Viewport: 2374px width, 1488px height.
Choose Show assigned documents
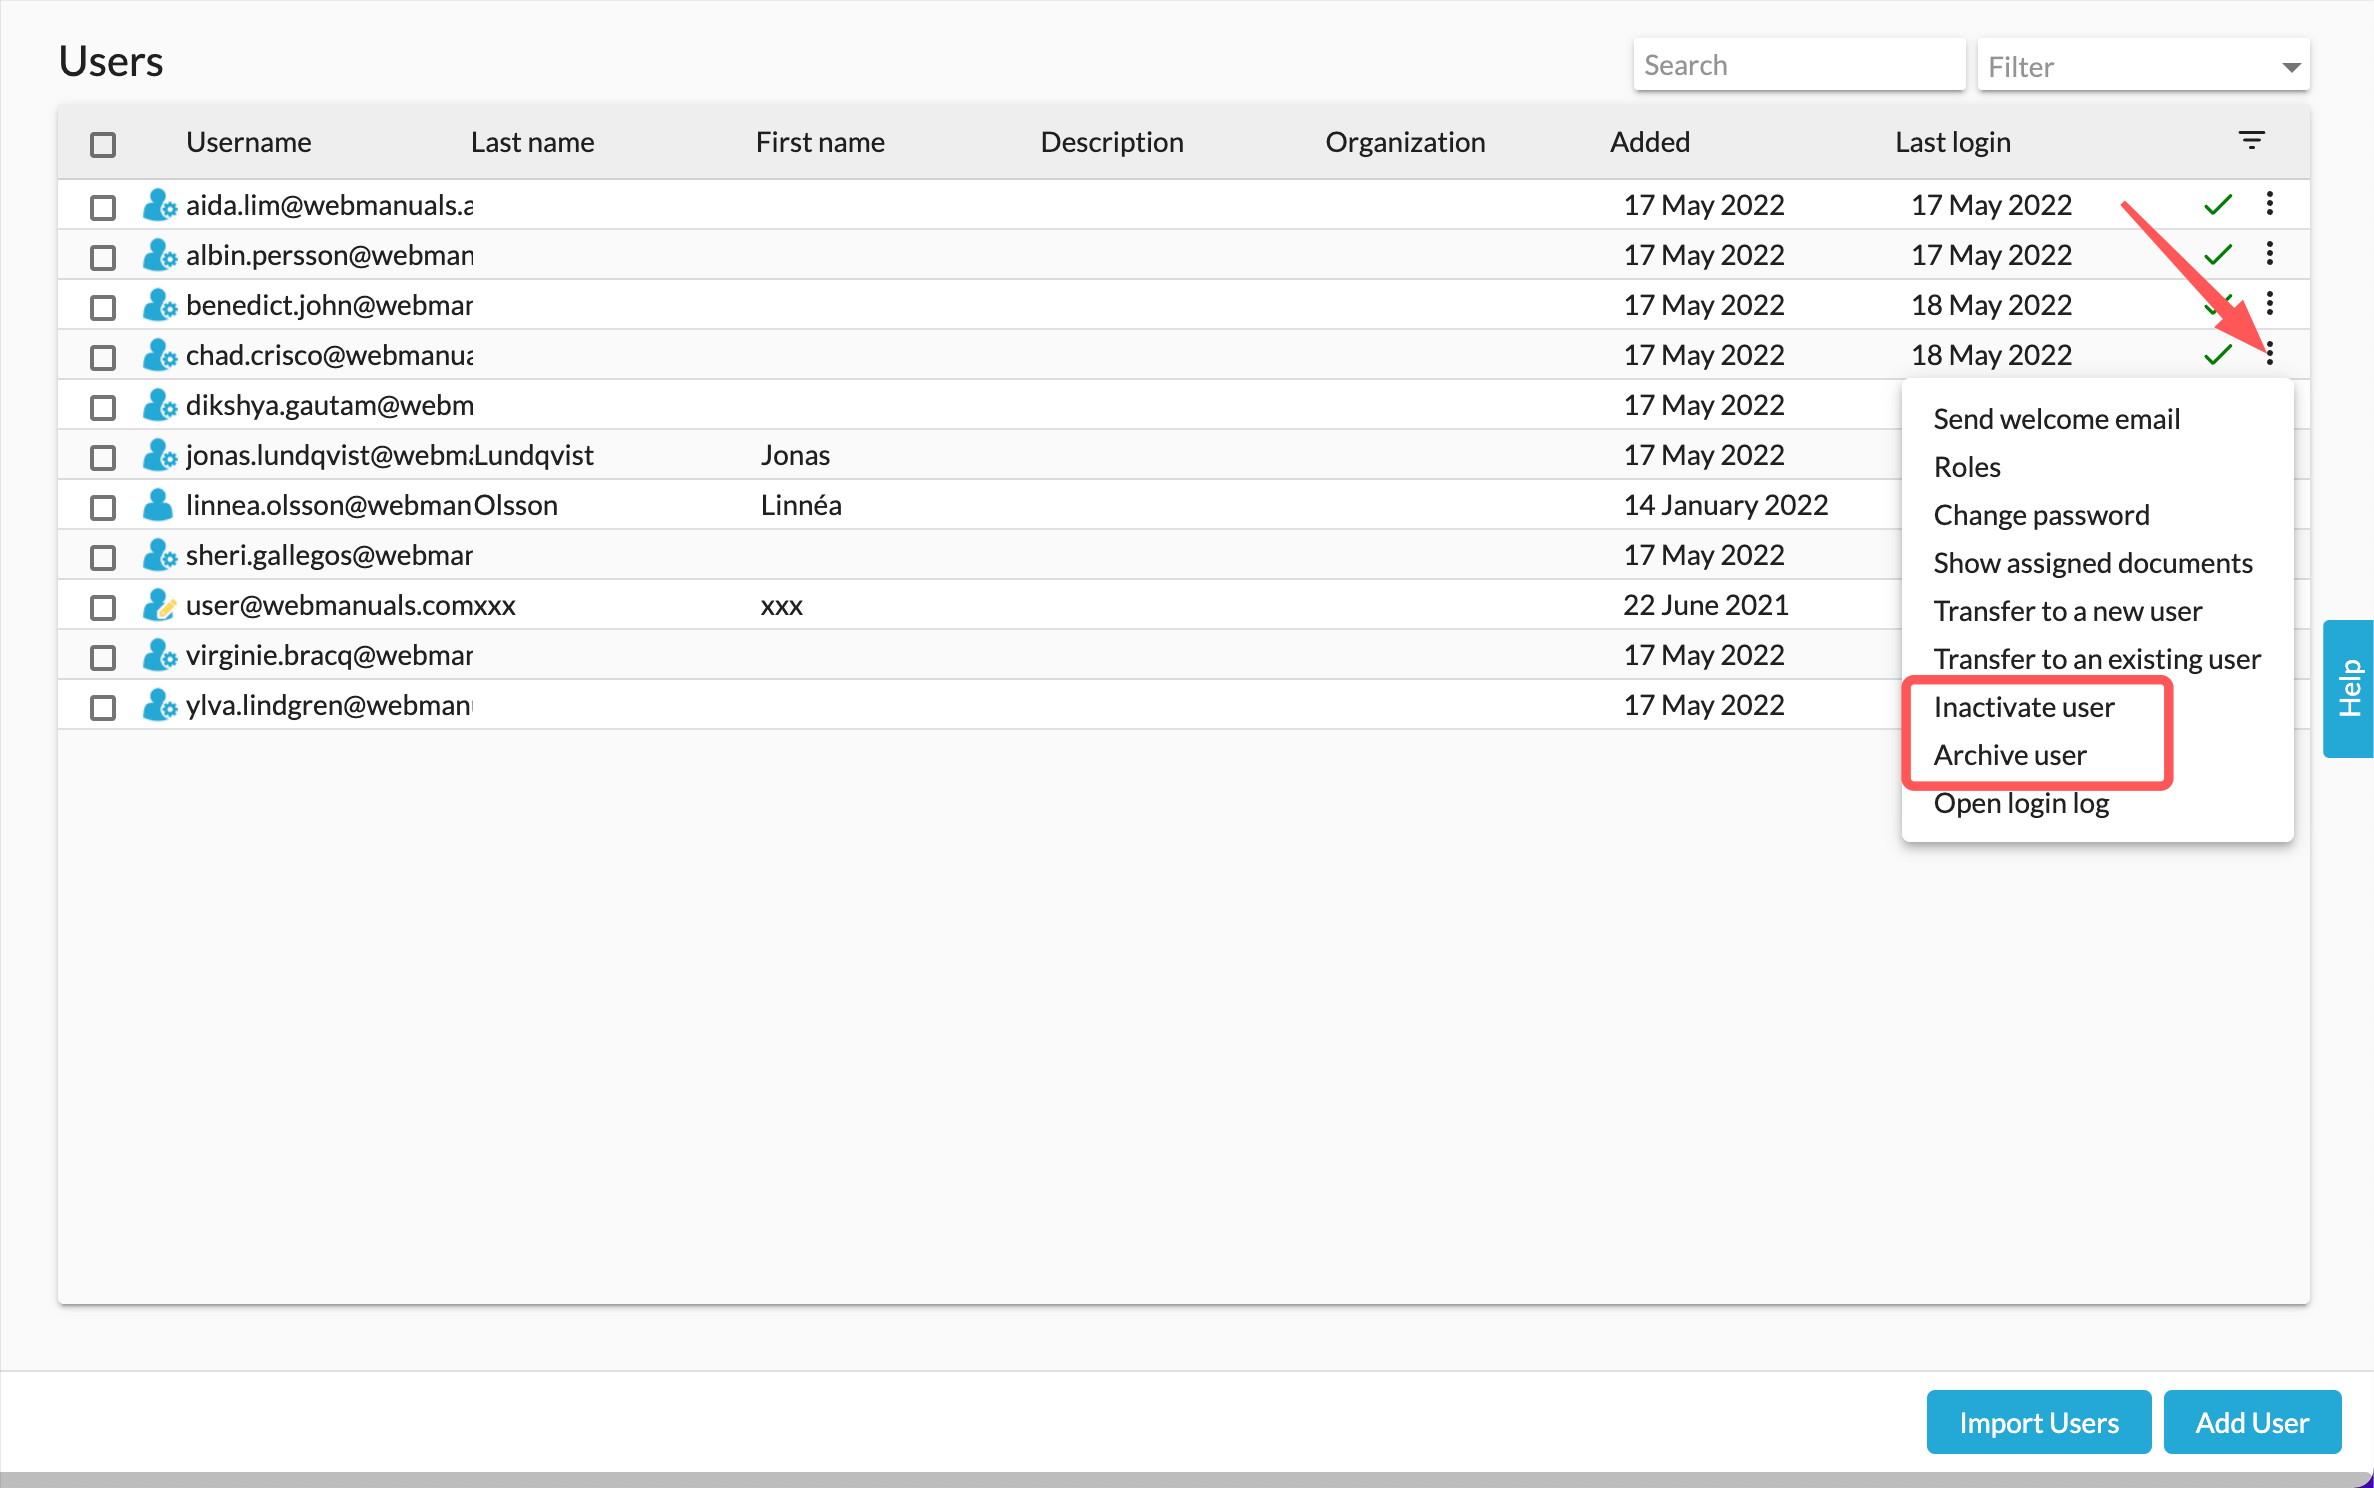point(2093,563)
